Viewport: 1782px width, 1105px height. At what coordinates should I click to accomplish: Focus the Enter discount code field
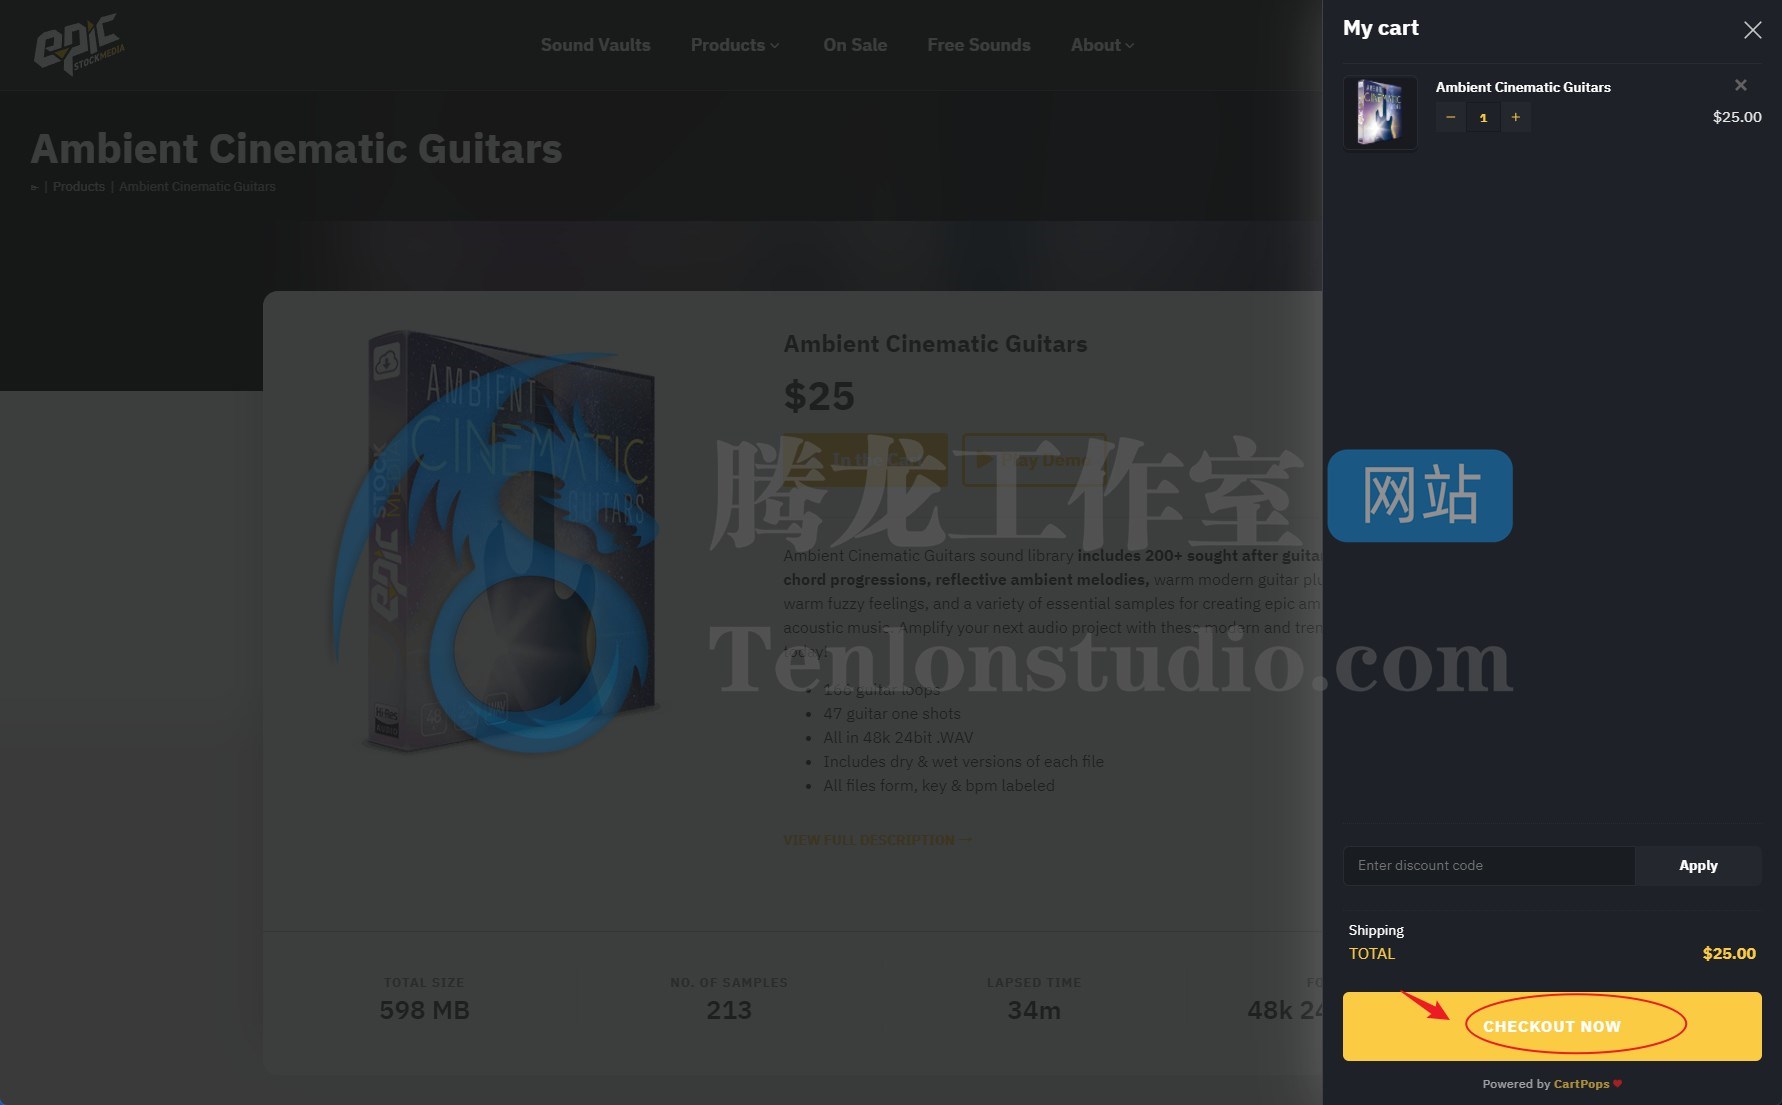(x=1488, y=865)
